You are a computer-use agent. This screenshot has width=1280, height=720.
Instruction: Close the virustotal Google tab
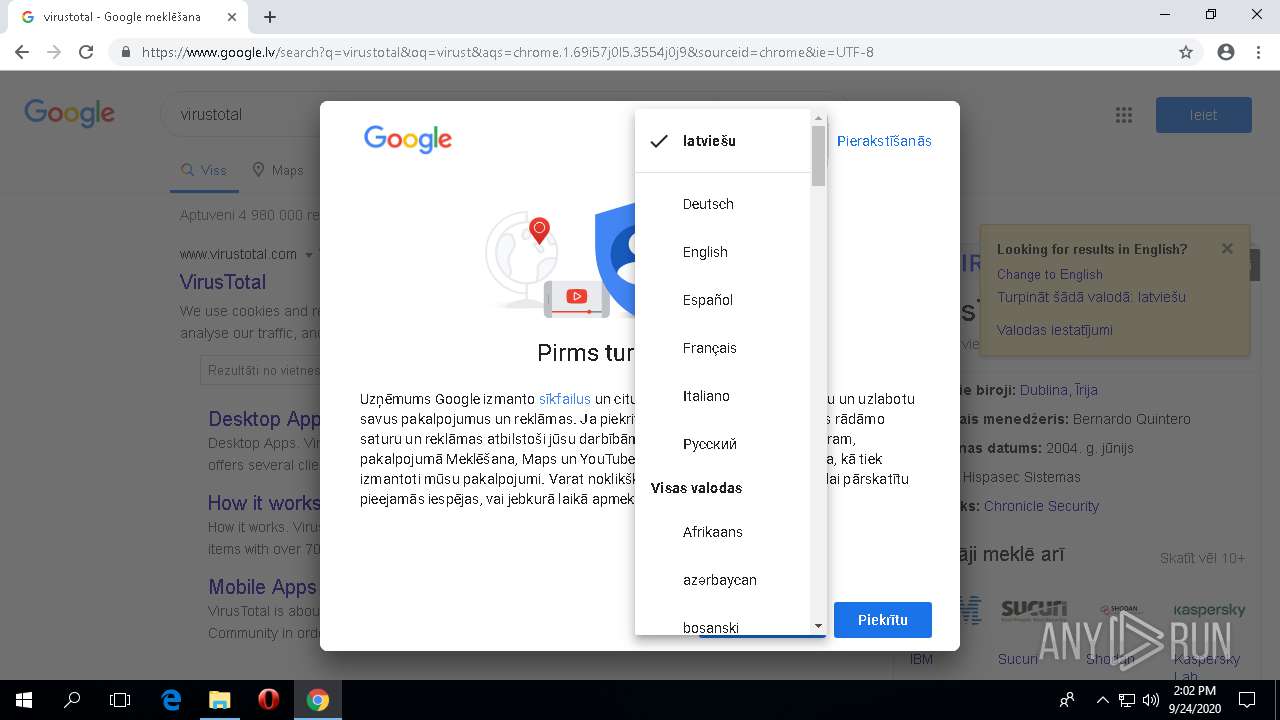point(232,17)
